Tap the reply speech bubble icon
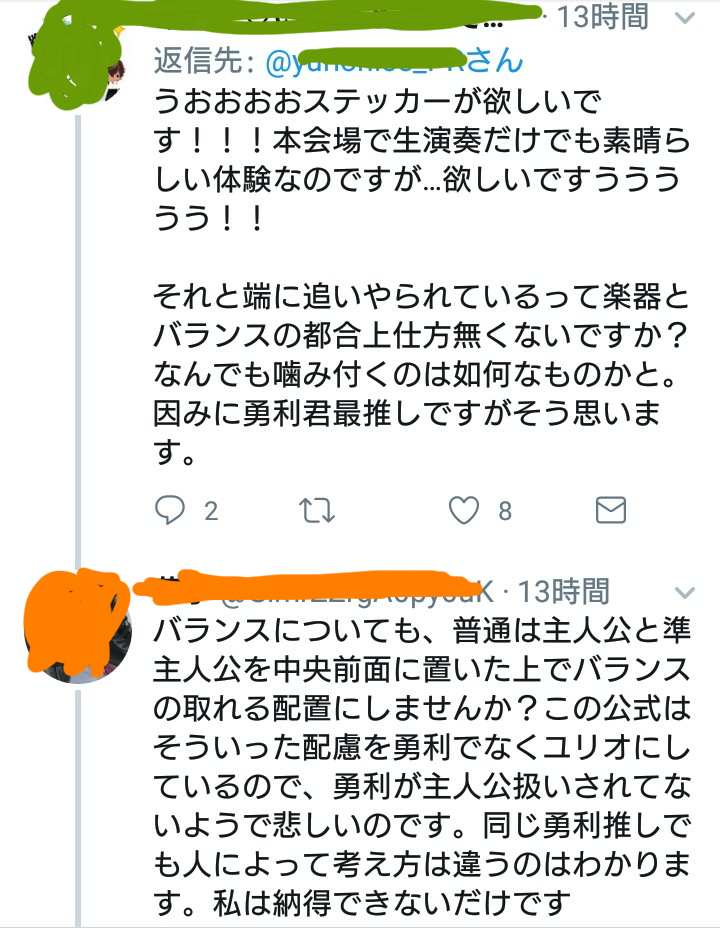Screen dimensions: 720x936 pos(172,511)
